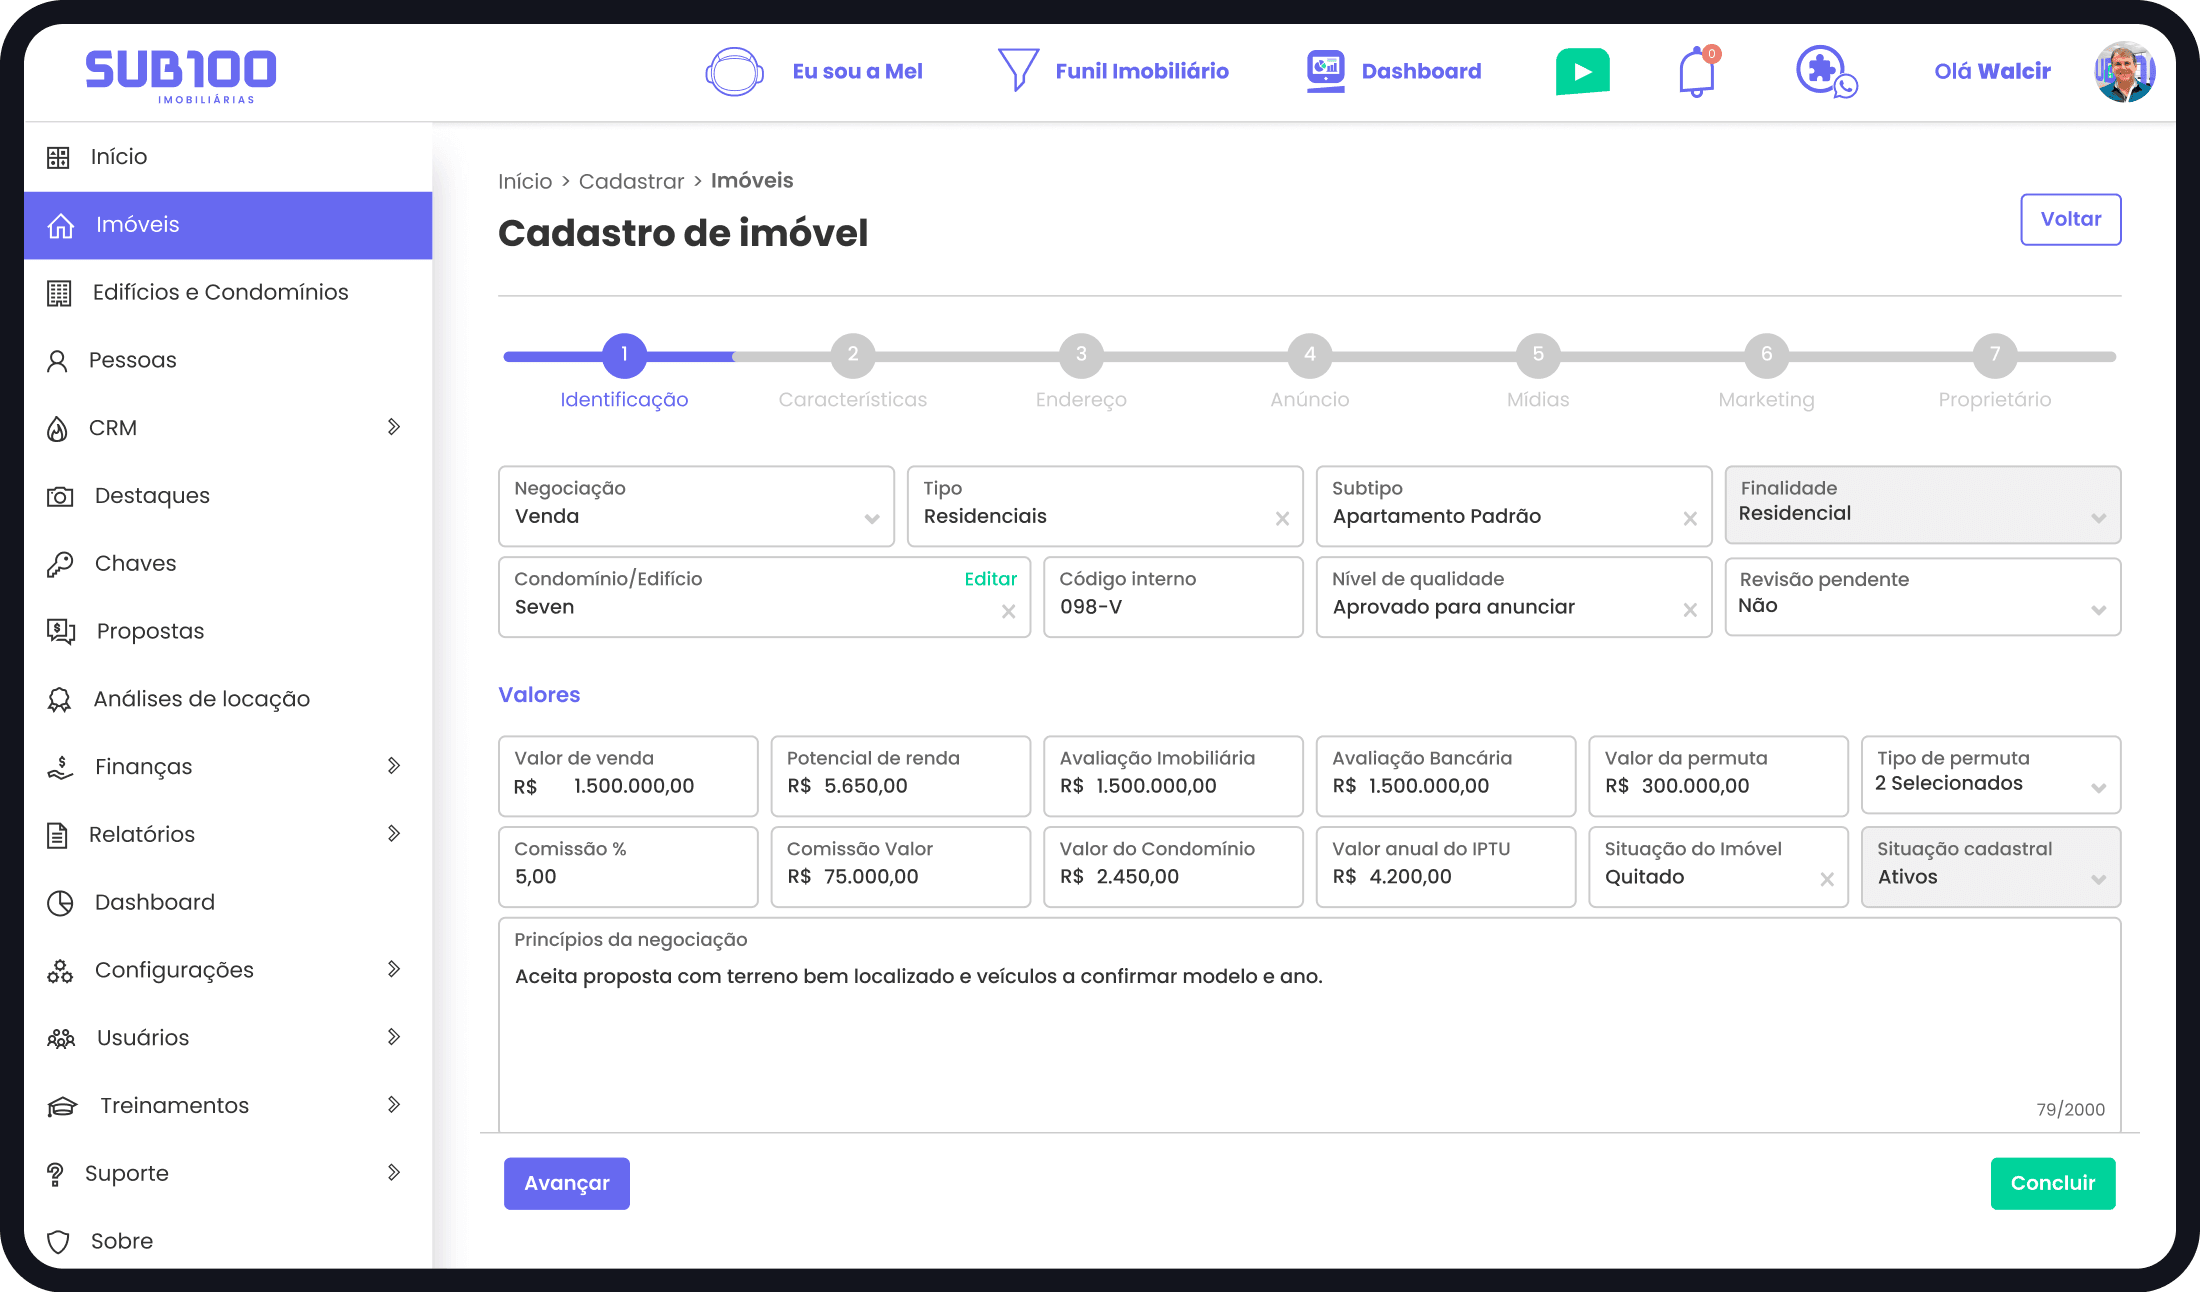
Task: Jump to step 3 Endereço
Action: (1081, 355)
